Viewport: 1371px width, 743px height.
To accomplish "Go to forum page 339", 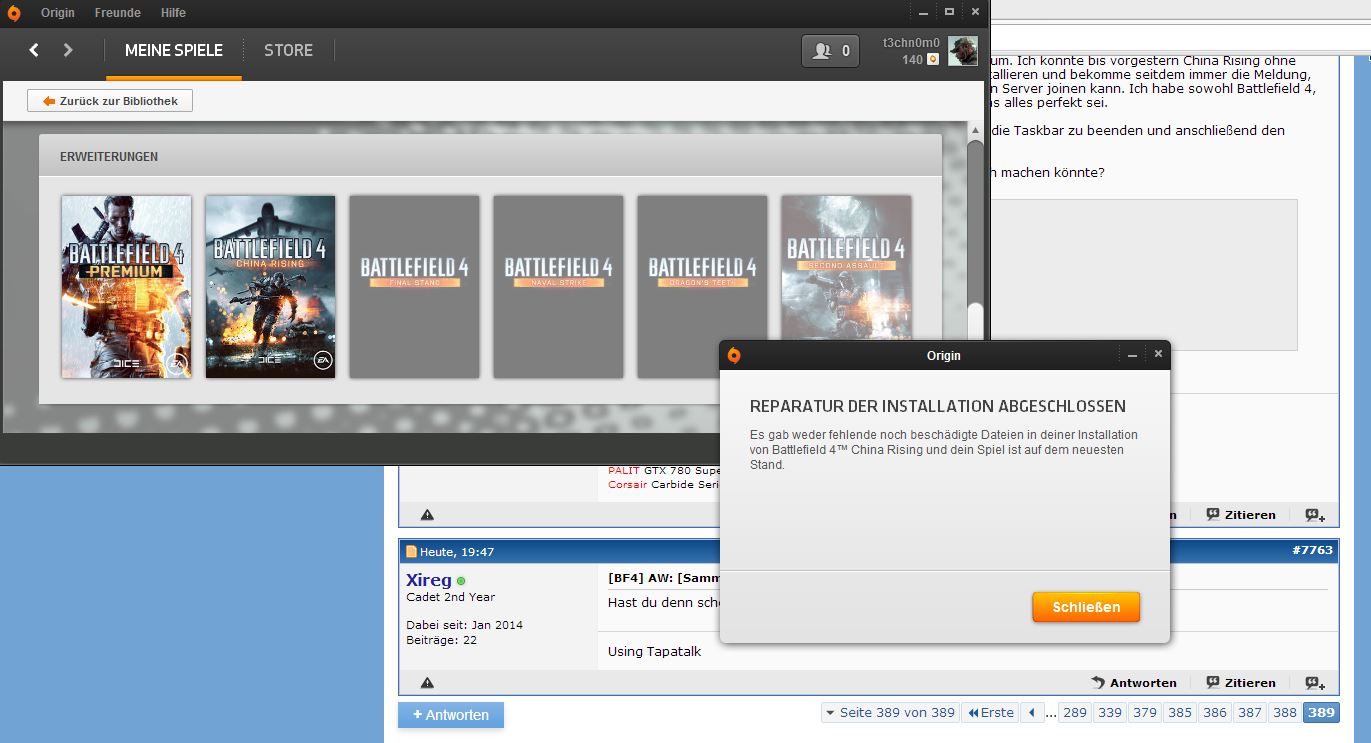I will [x=1110, y=713].
